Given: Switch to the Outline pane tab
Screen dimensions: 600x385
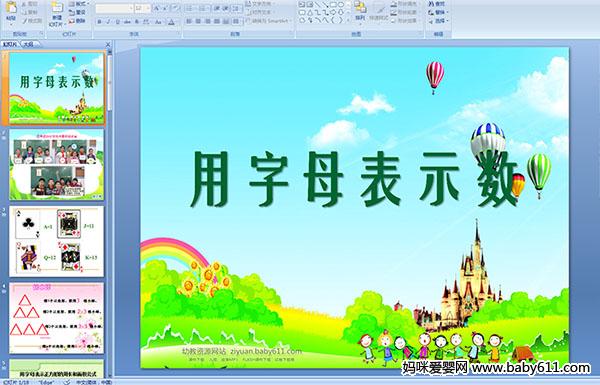Looking at the screenshot, I should [27, 44].
